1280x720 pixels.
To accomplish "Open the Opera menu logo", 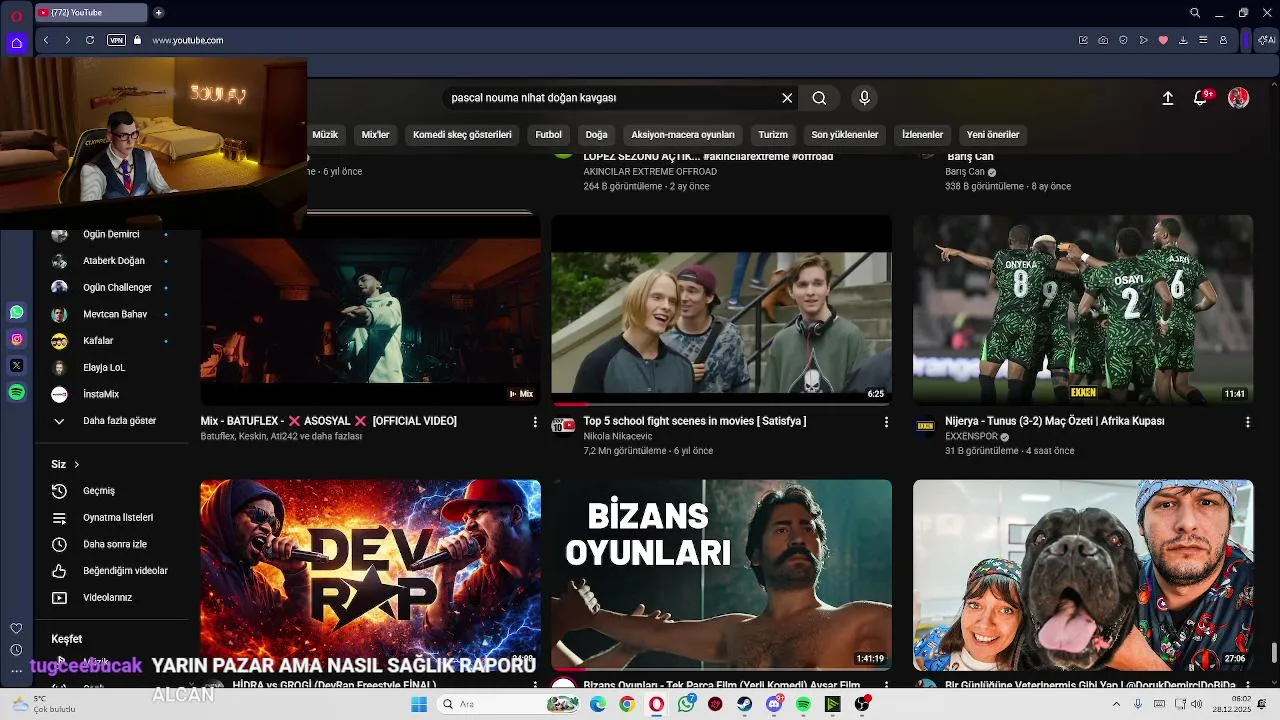I will (16, 15).
